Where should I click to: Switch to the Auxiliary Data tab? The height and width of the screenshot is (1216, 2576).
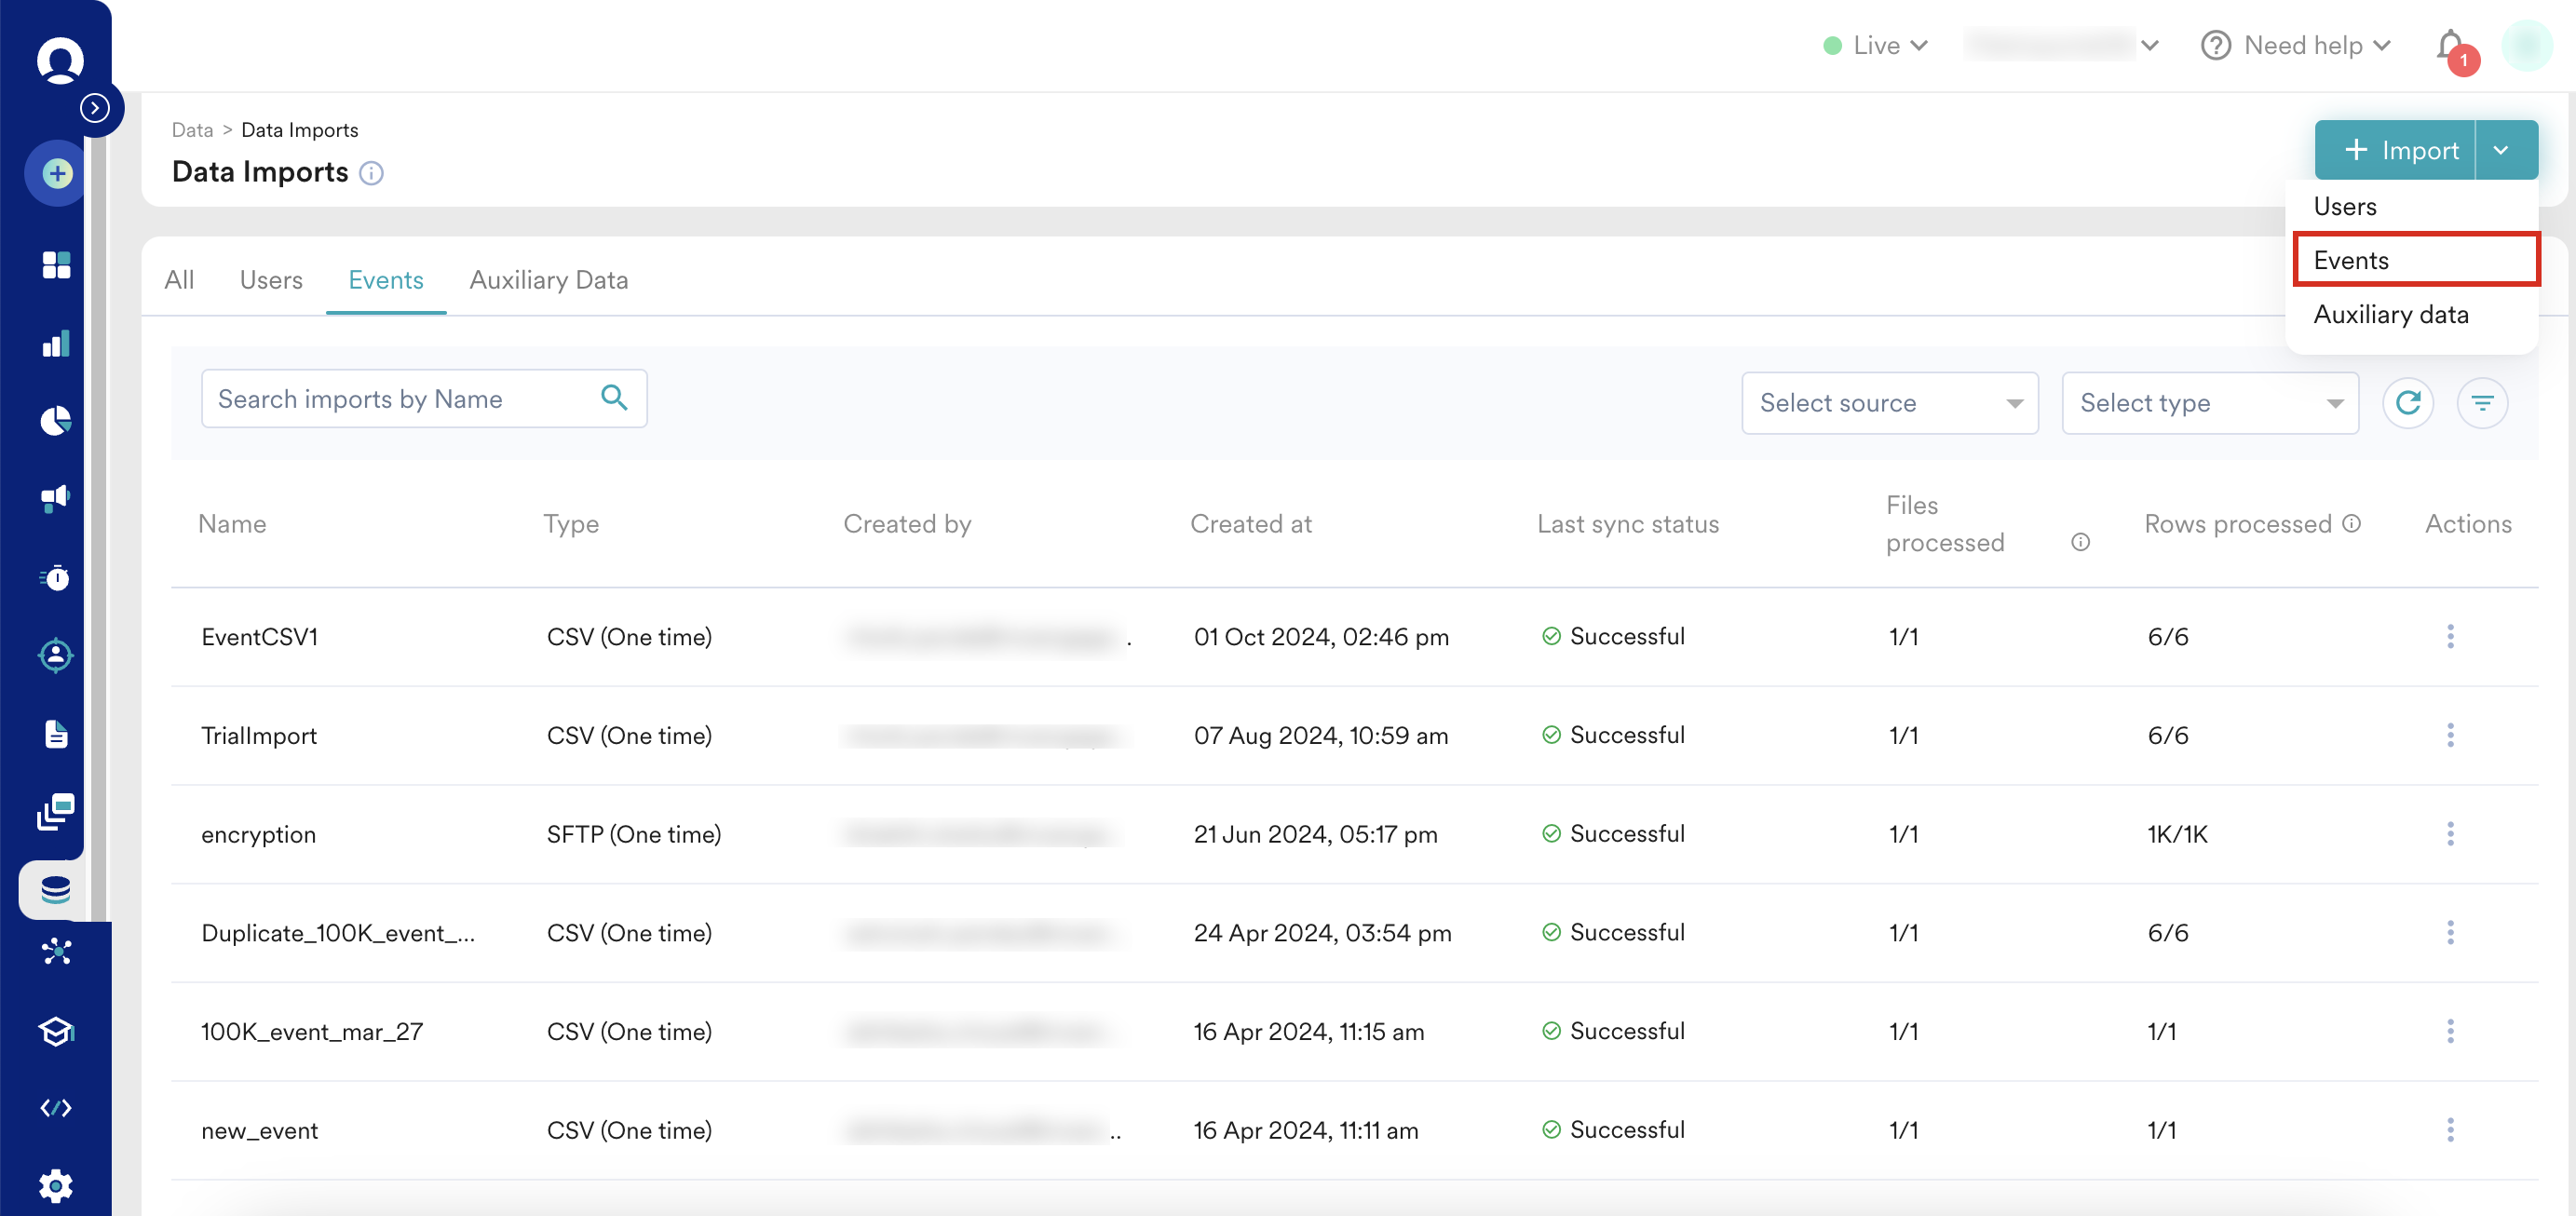point(548,280)
